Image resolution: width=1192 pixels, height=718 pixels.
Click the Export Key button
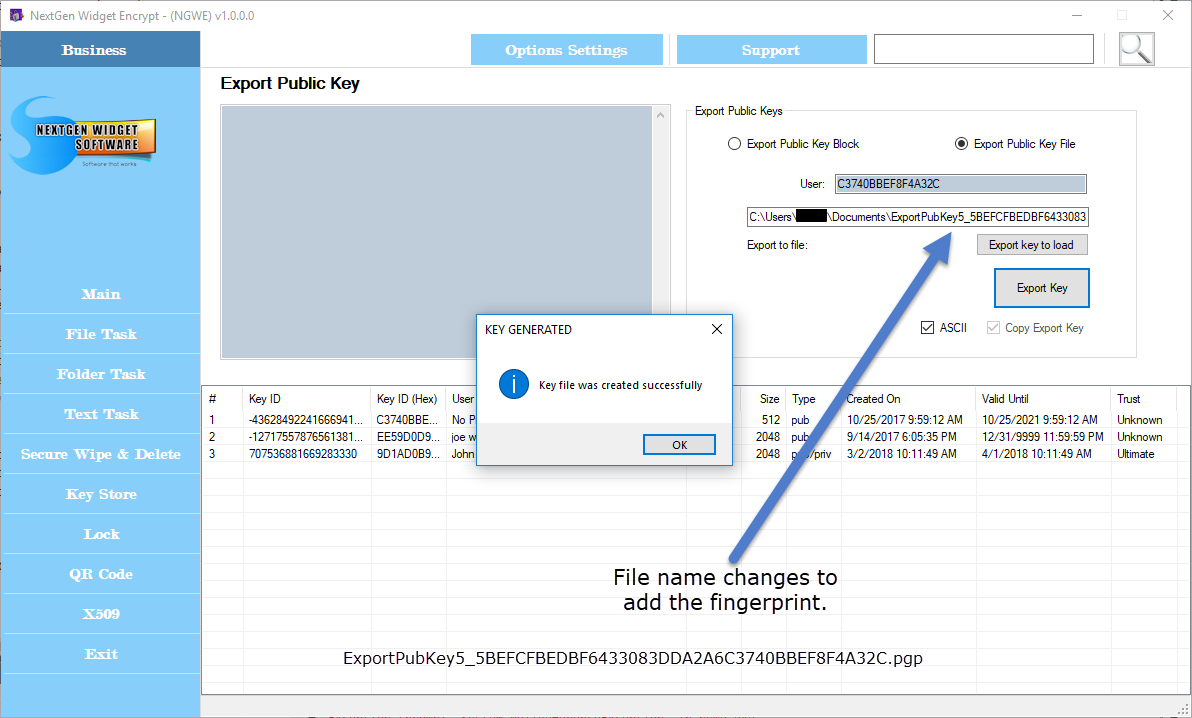coord(1041,288)
